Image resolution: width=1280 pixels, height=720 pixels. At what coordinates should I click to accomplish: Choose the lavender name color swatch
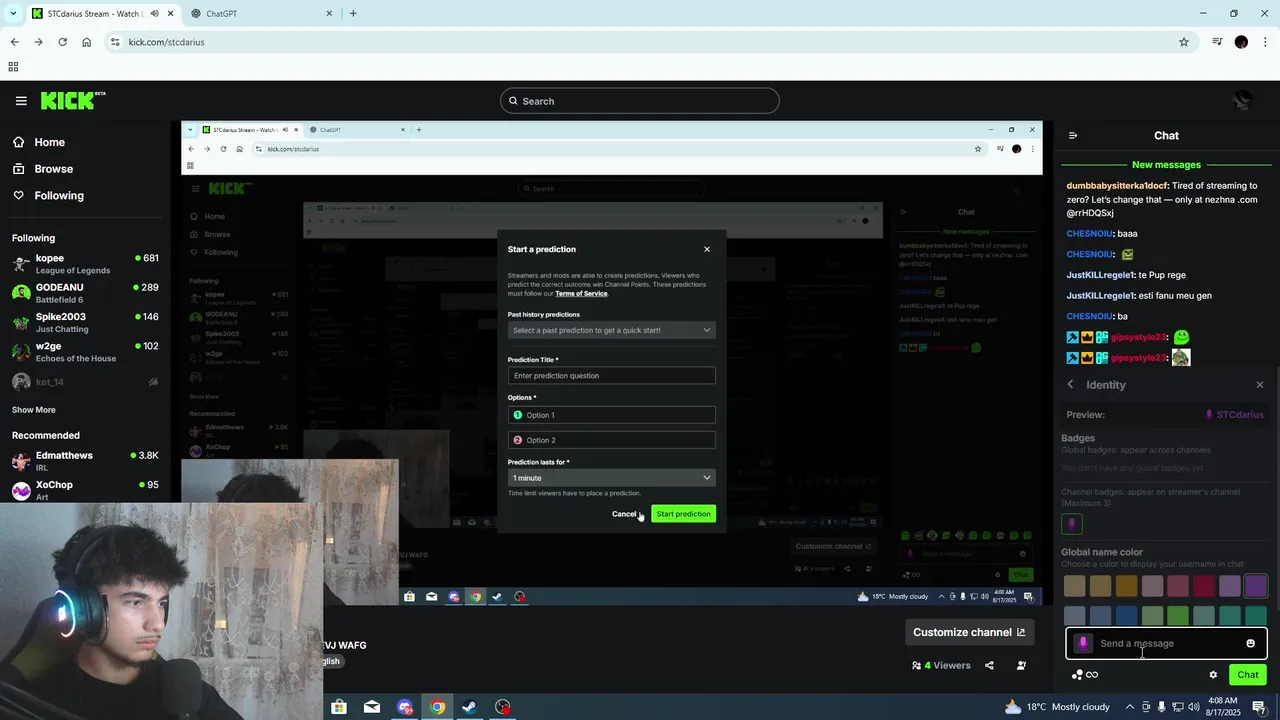(1230, 586)
